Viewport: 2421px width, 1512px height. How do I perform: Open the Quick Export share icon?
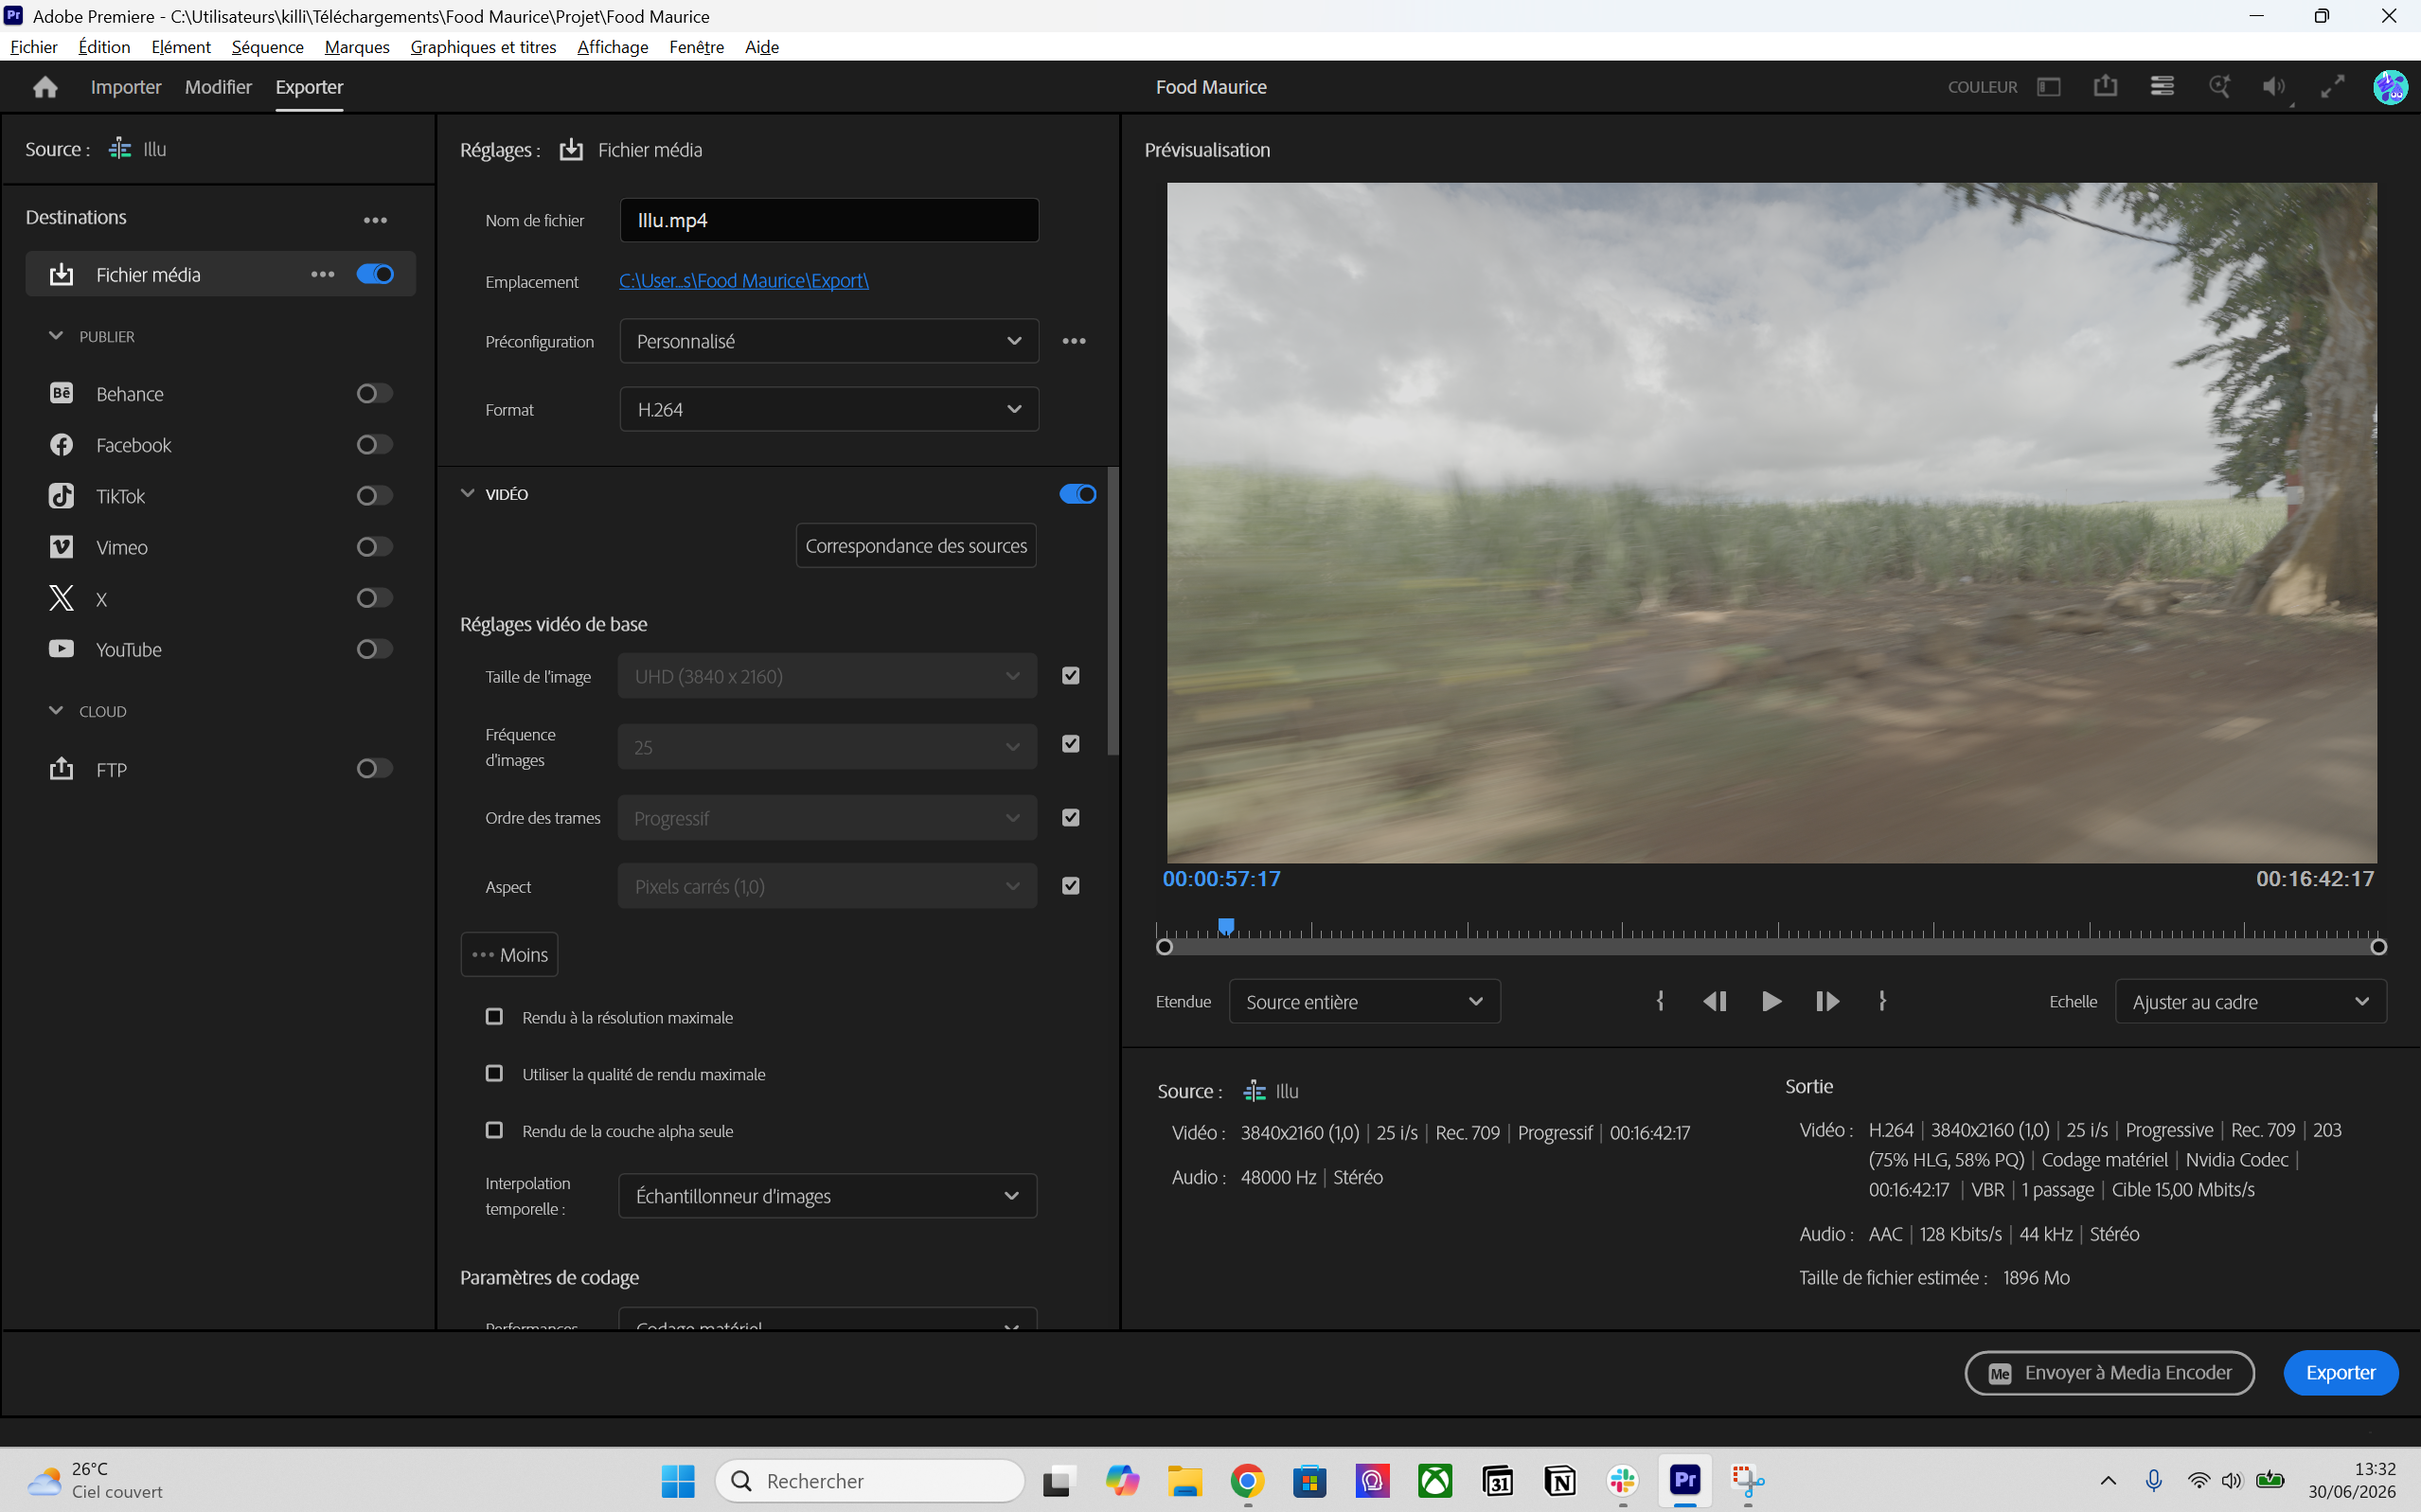coord(2105,87)
